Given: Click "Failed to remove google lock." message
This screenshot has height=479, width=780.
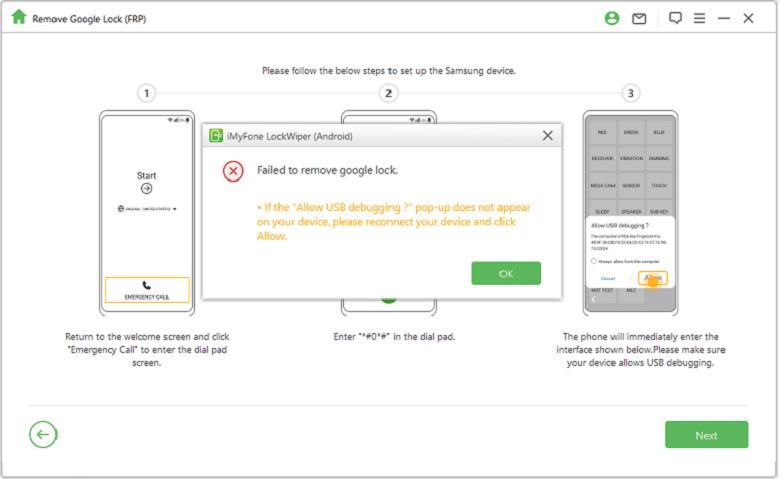Looking at the screenshot, I should click(x=327, y=170).
